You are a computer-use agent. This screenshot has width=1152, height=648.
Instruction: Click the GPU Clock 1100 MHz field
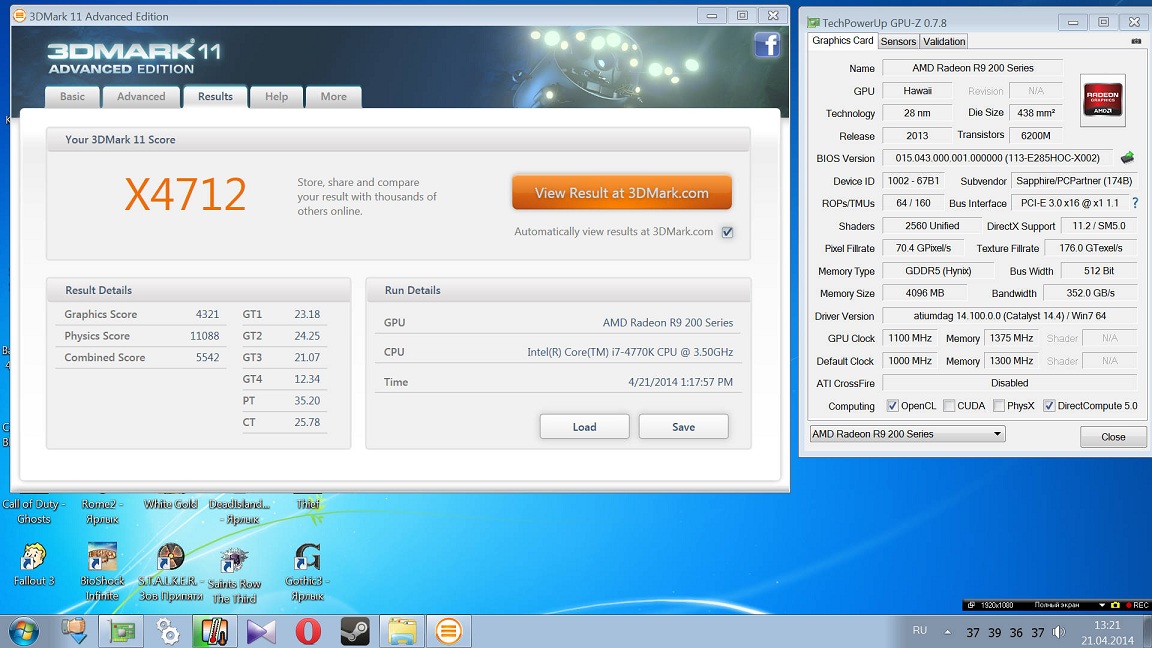[x=910, y=338]
